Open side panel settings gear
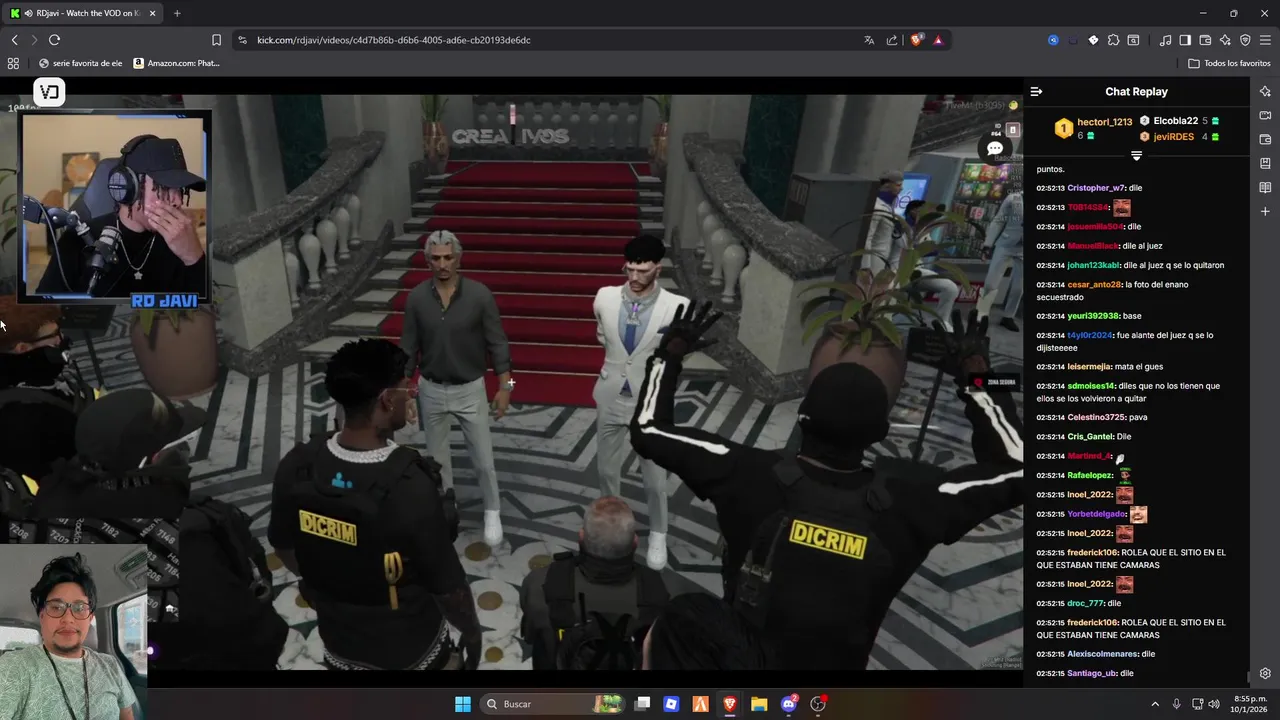 [1265, 673]
